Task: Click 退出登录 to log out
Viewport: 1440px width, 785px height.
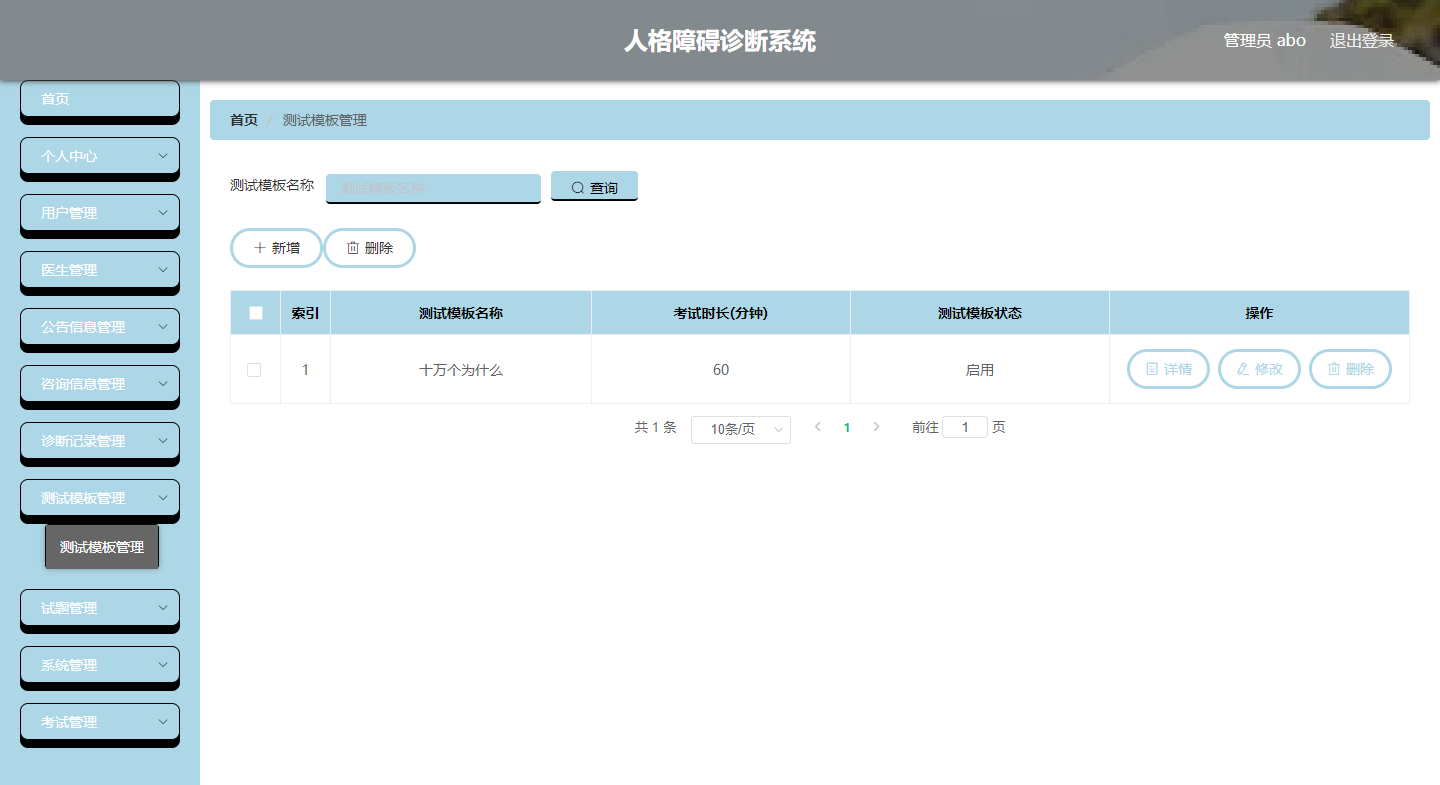Action: coord(1362,40)
